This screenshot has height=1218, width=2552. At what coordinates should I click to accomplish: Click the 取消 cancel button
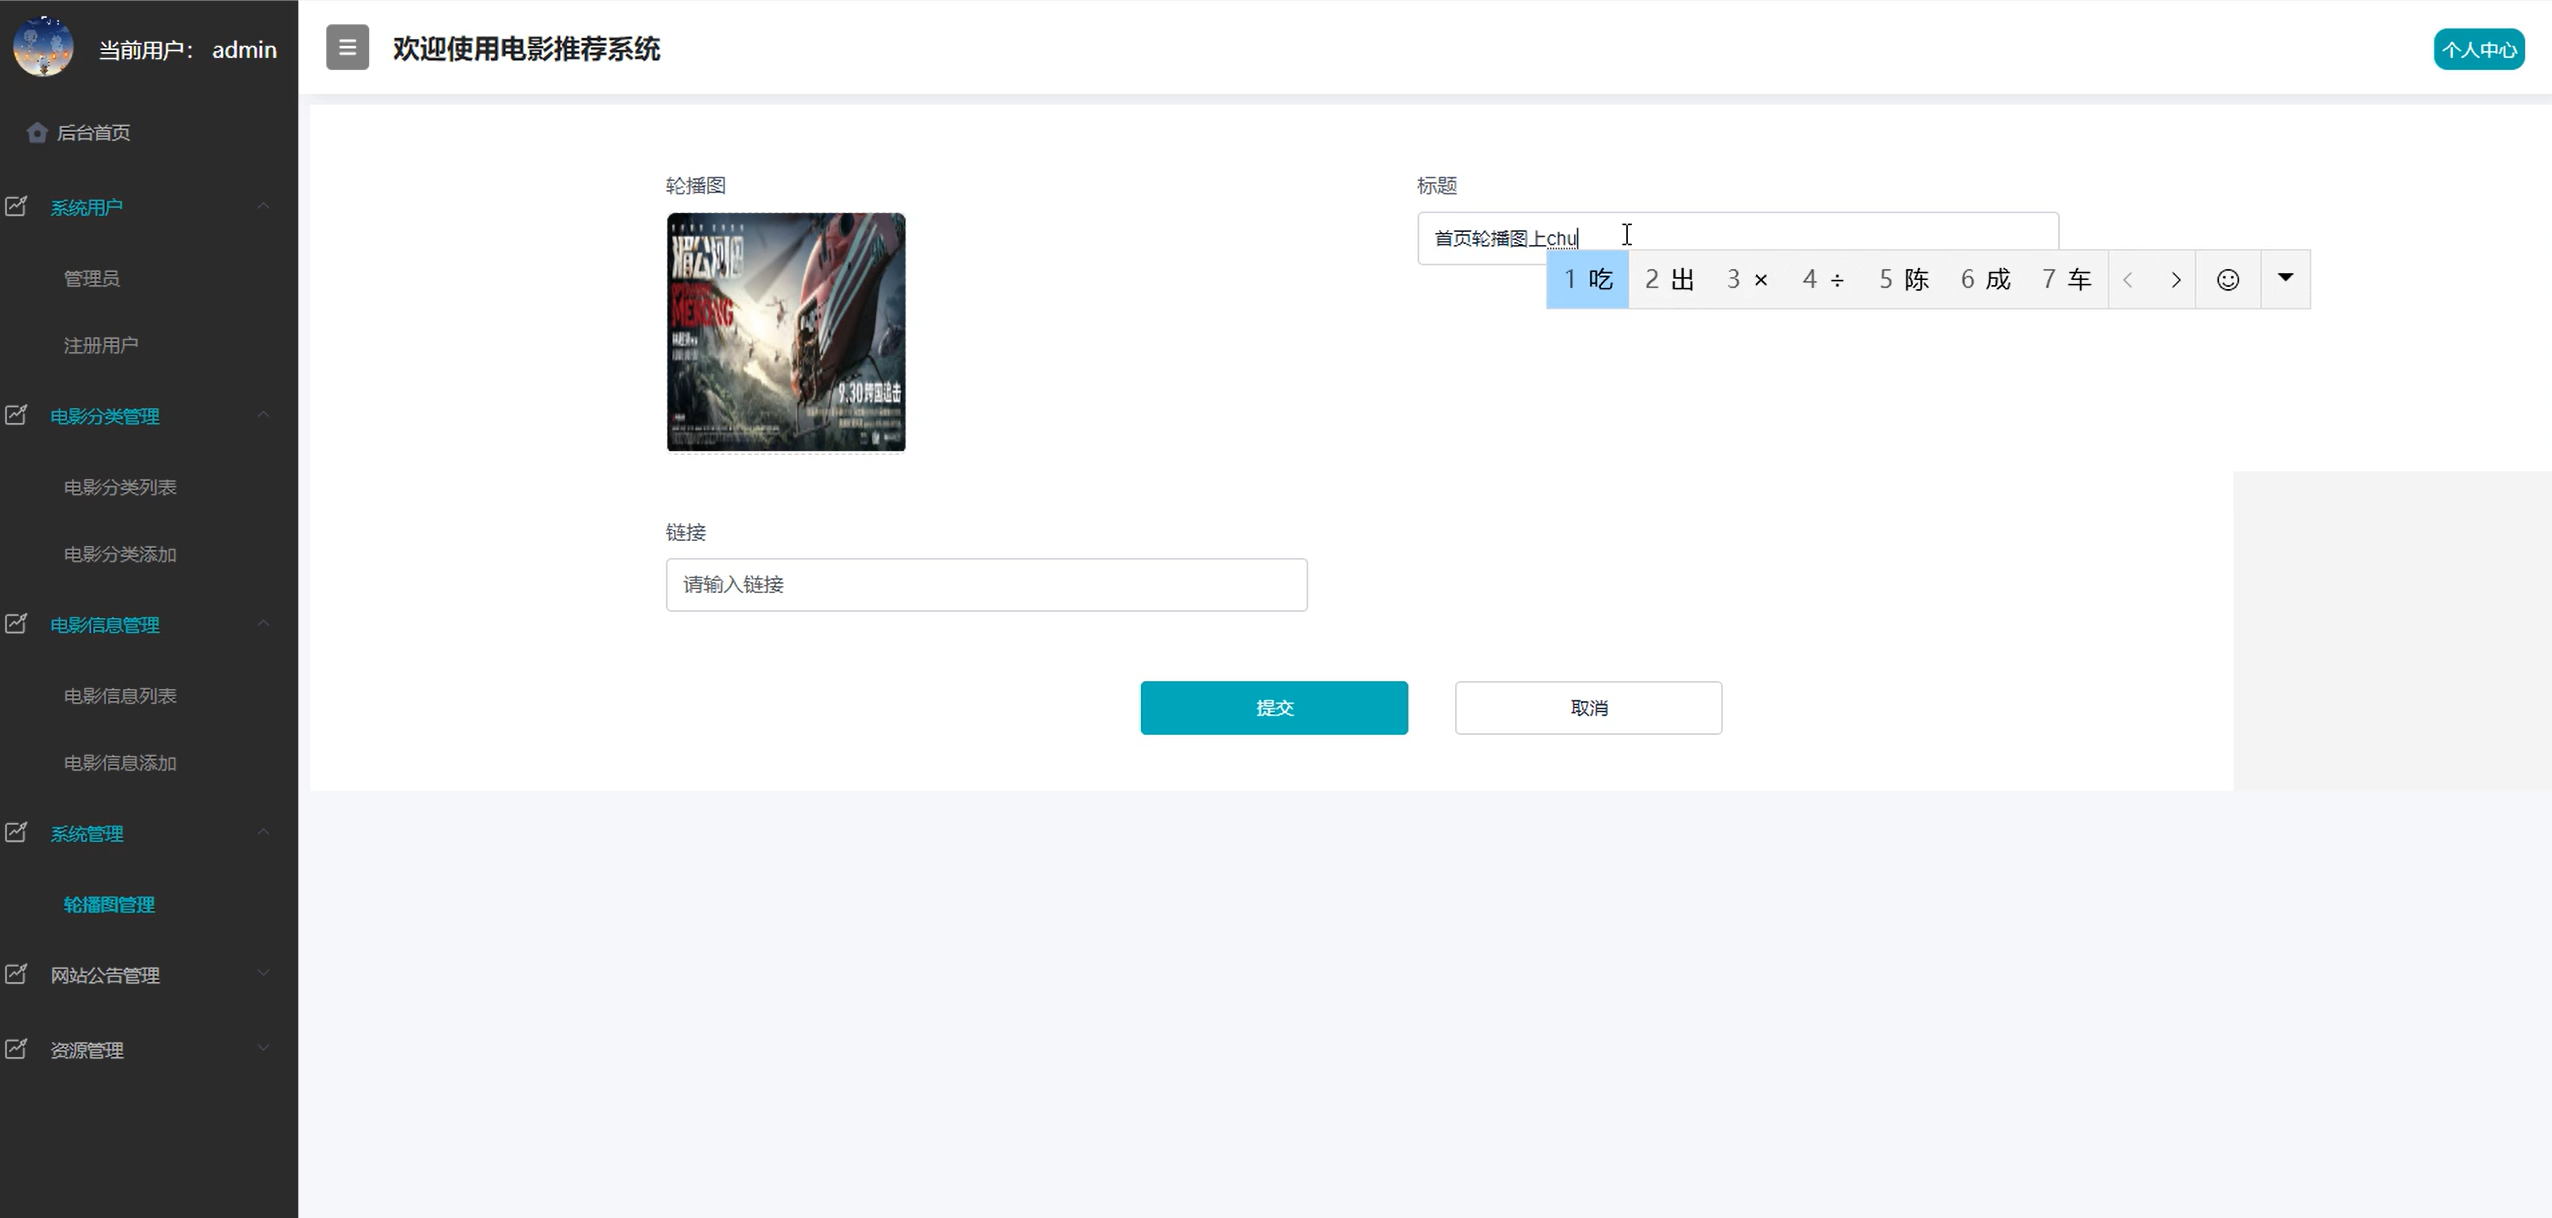coord(1588,708)
